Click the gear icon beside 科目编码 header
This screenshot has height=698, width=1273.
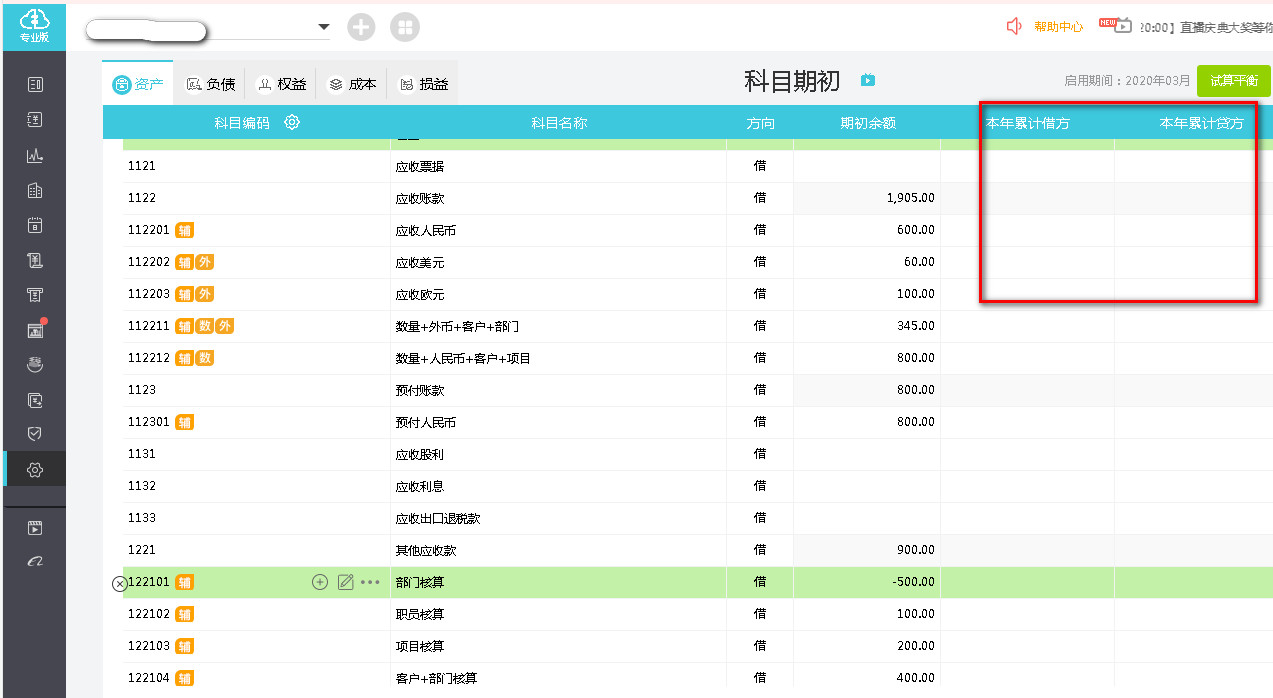tap(292, 123)
